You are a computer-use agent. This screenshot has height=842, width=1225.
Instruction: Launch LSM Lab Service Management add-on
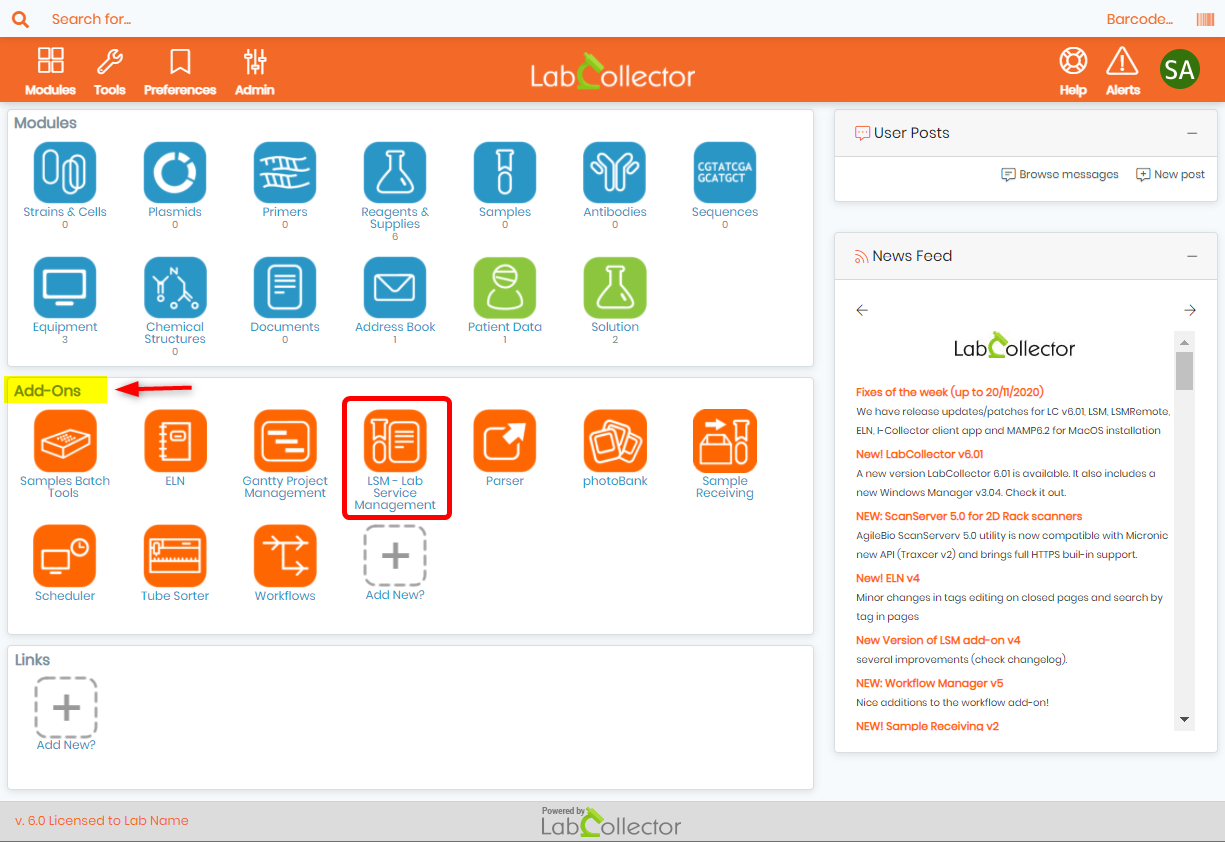click(x=395, y=441)
